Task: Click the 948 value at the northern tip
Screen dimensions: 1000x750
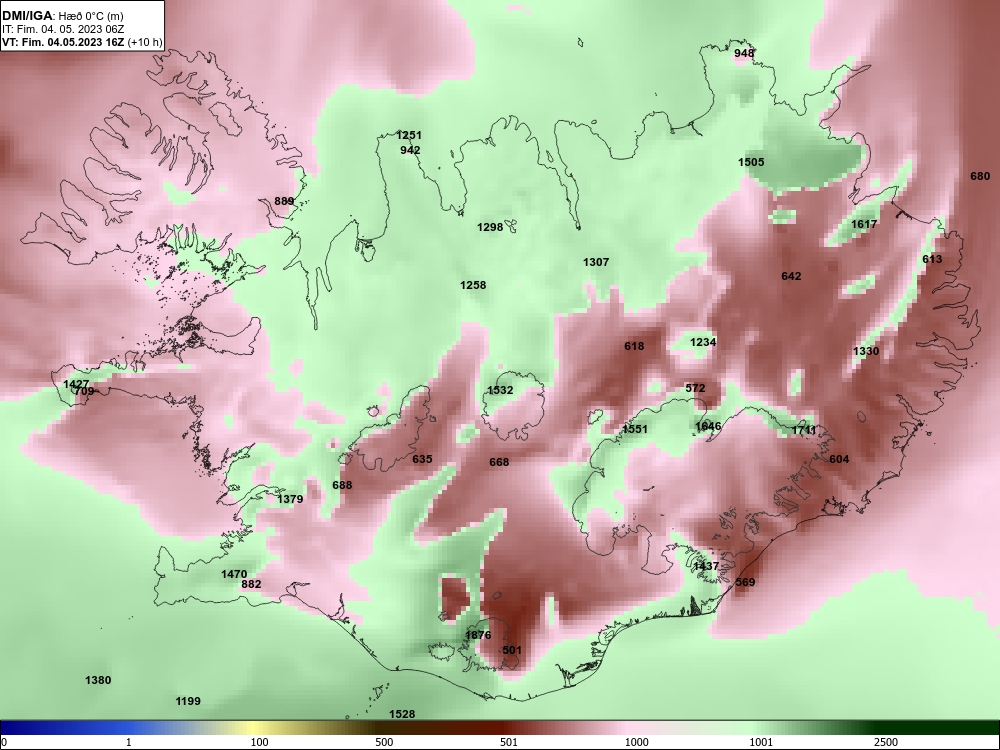Action: 744,53
